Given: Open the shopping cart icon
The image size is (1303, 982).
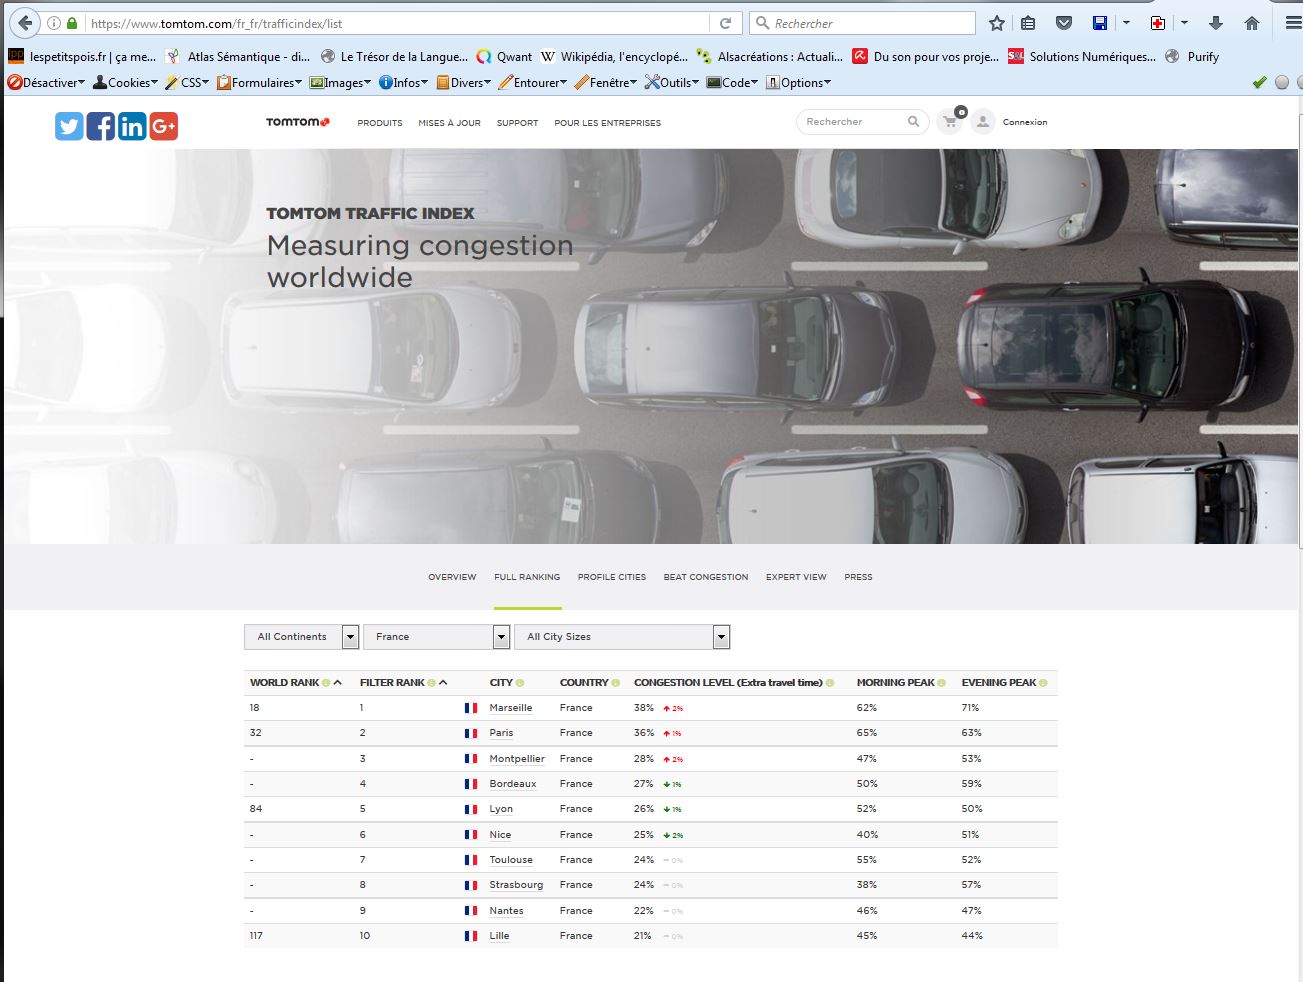Looking at the screenshot, I should coord(950,122).
